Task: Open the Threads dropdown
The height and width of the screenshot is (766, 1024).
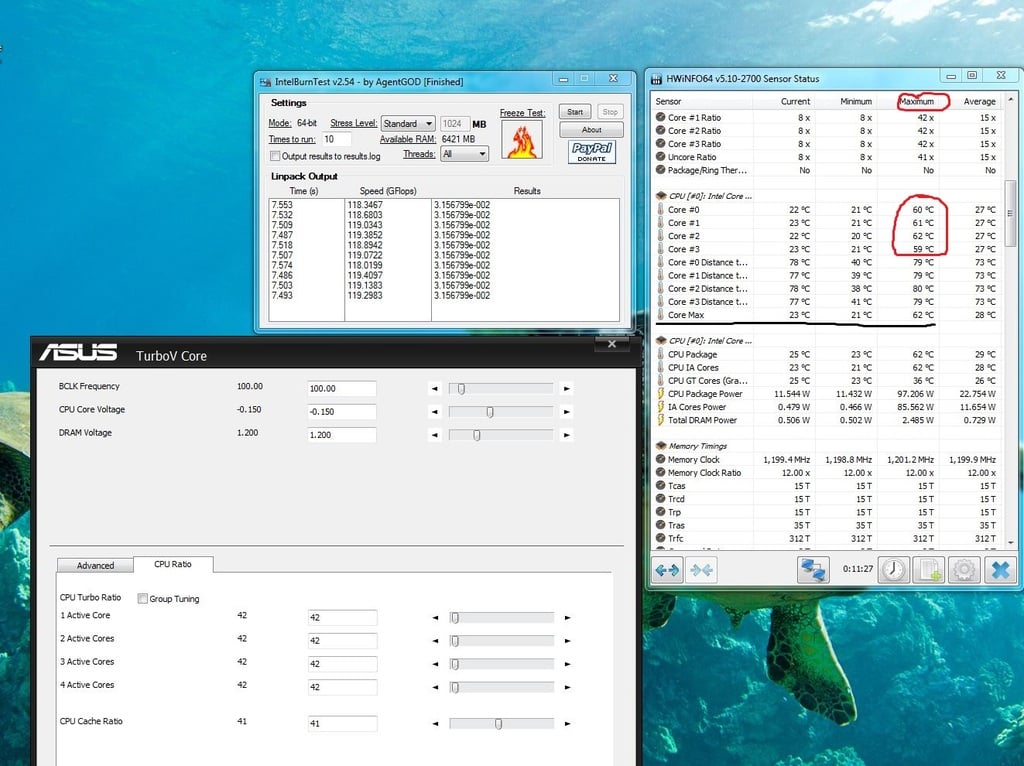Action: tap(464, 154)
